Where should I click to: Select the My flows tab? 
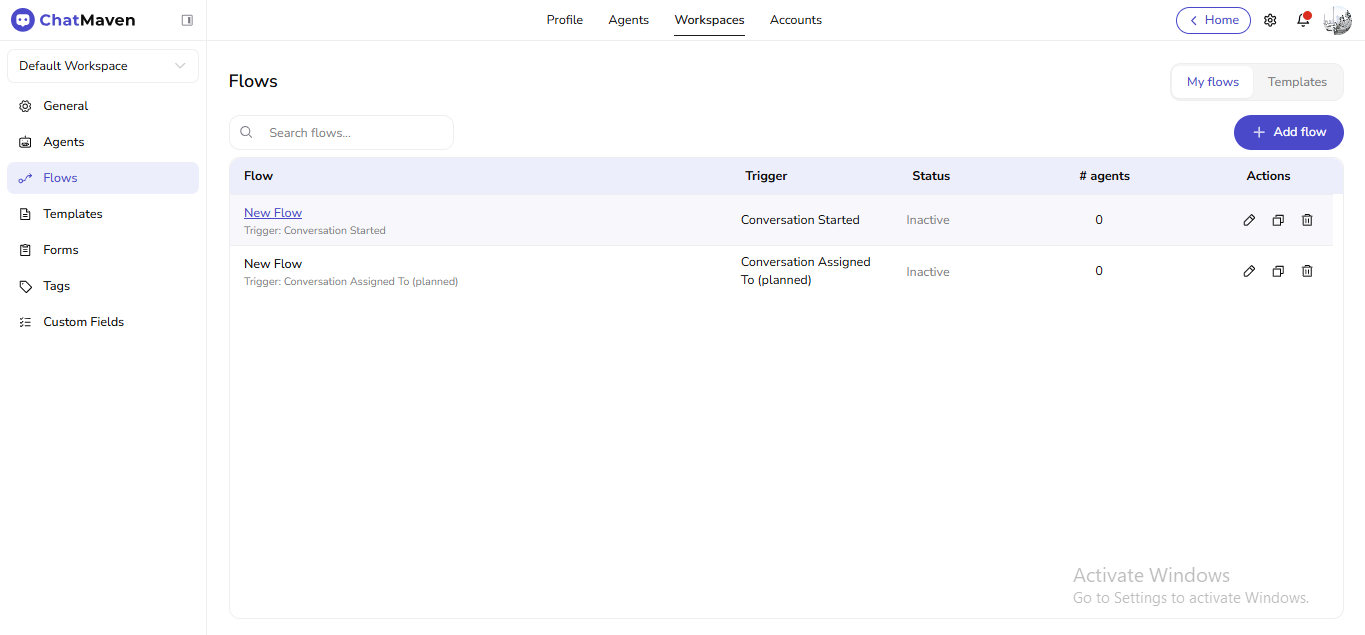point(1212,81)
